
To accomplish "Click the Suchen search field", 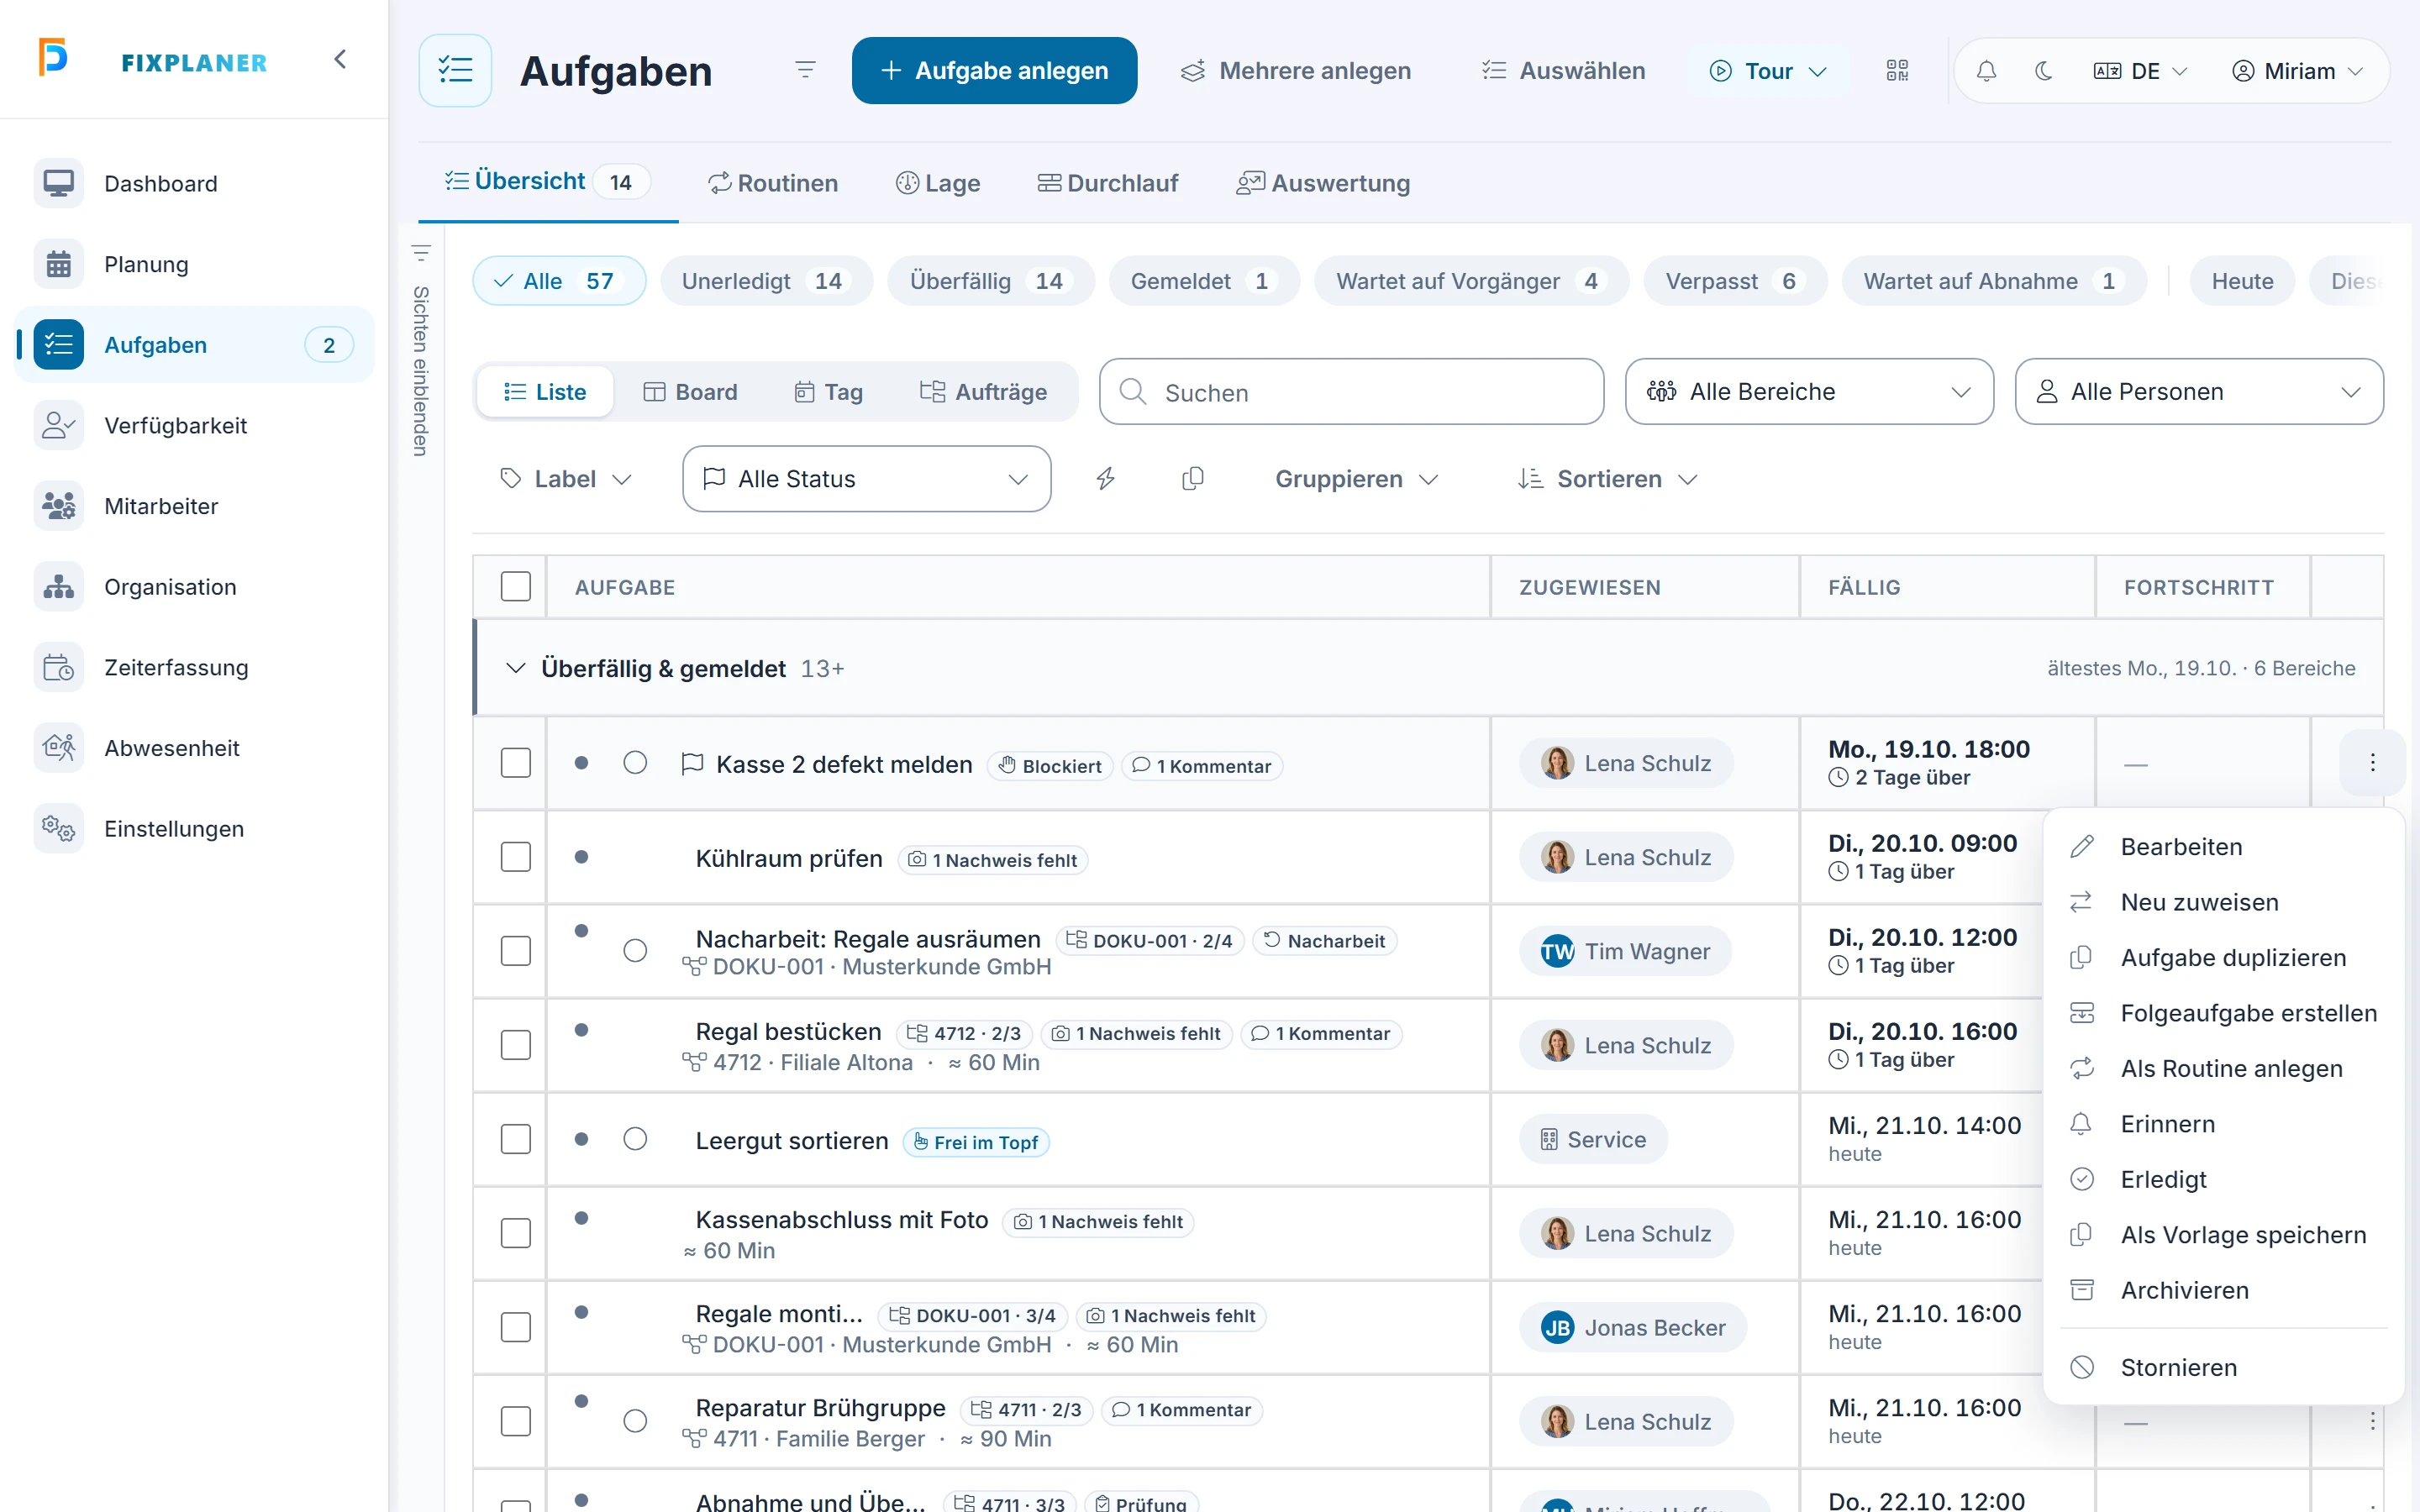I will point(1351,392).
